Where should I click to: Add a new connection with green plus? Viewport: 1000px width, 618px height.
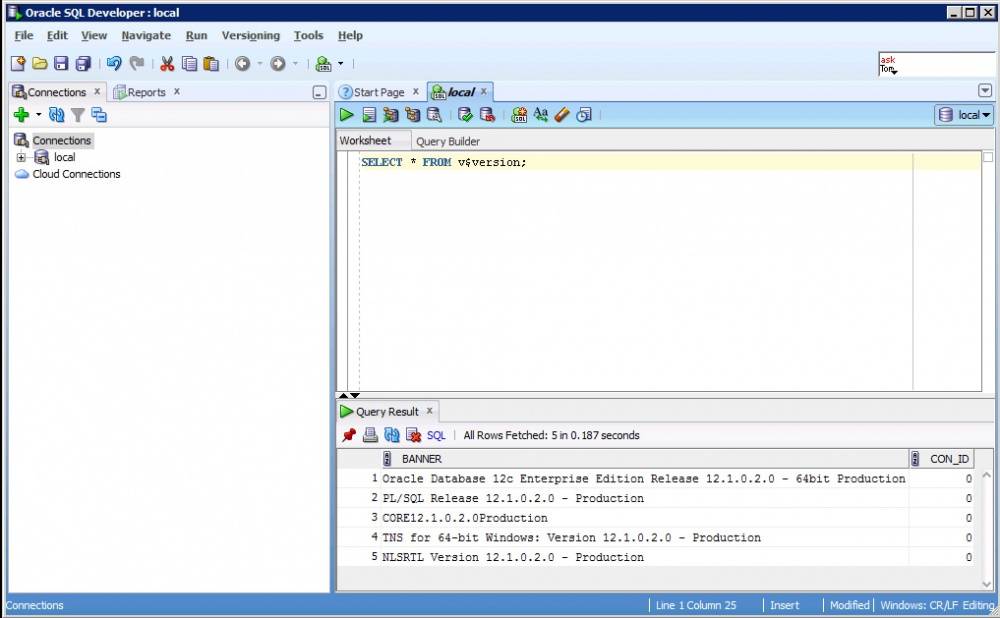click(x=21, y=115)
